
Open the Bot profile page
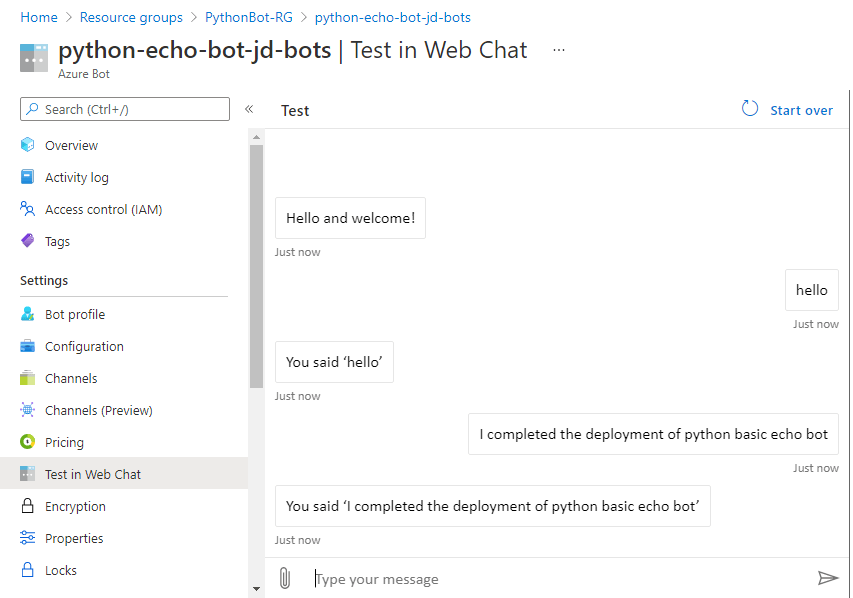(x=75, y=314)
